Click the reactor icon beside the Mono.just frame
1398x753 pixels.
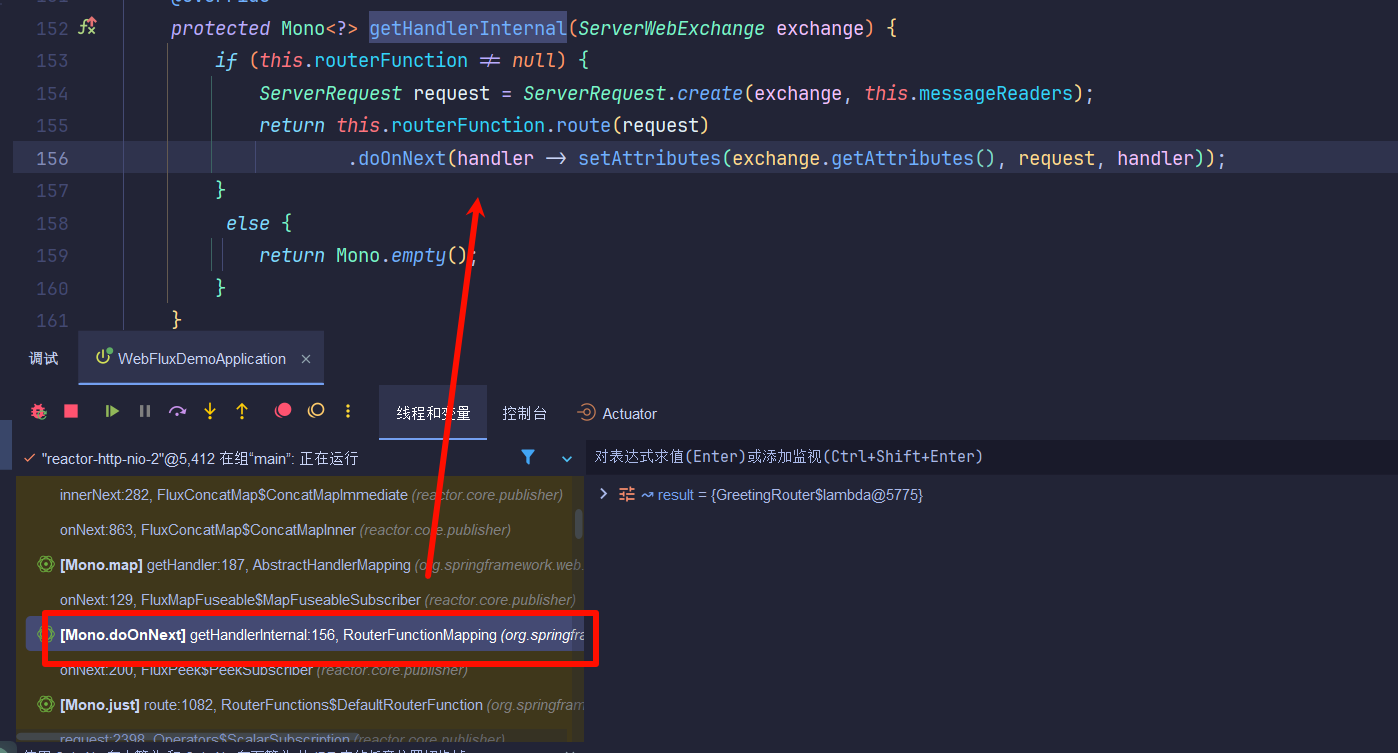[x=45, y=705]
